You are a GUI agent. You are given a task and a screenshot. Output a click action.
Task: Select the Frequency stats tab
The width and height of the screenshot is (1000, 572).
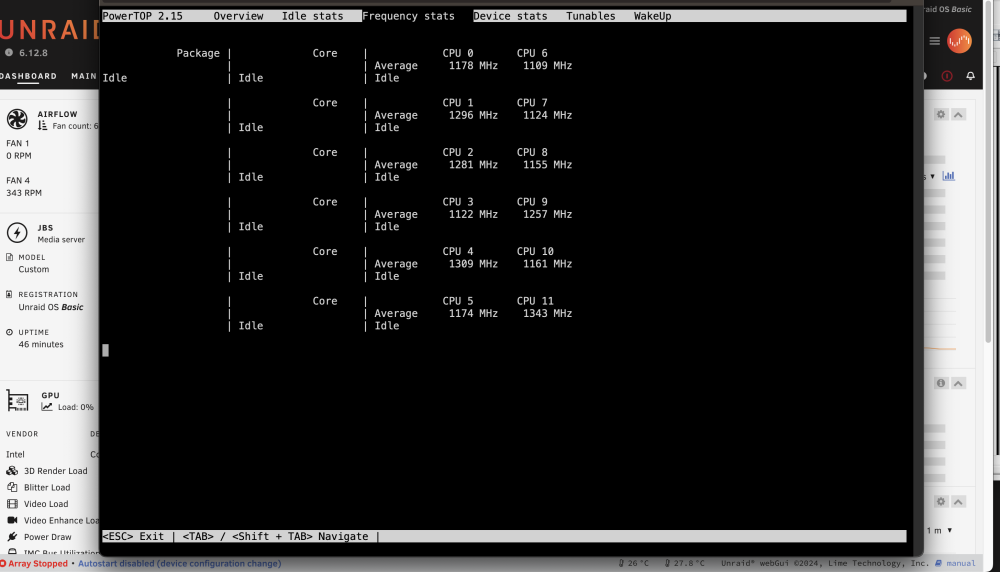coord(408,16)
